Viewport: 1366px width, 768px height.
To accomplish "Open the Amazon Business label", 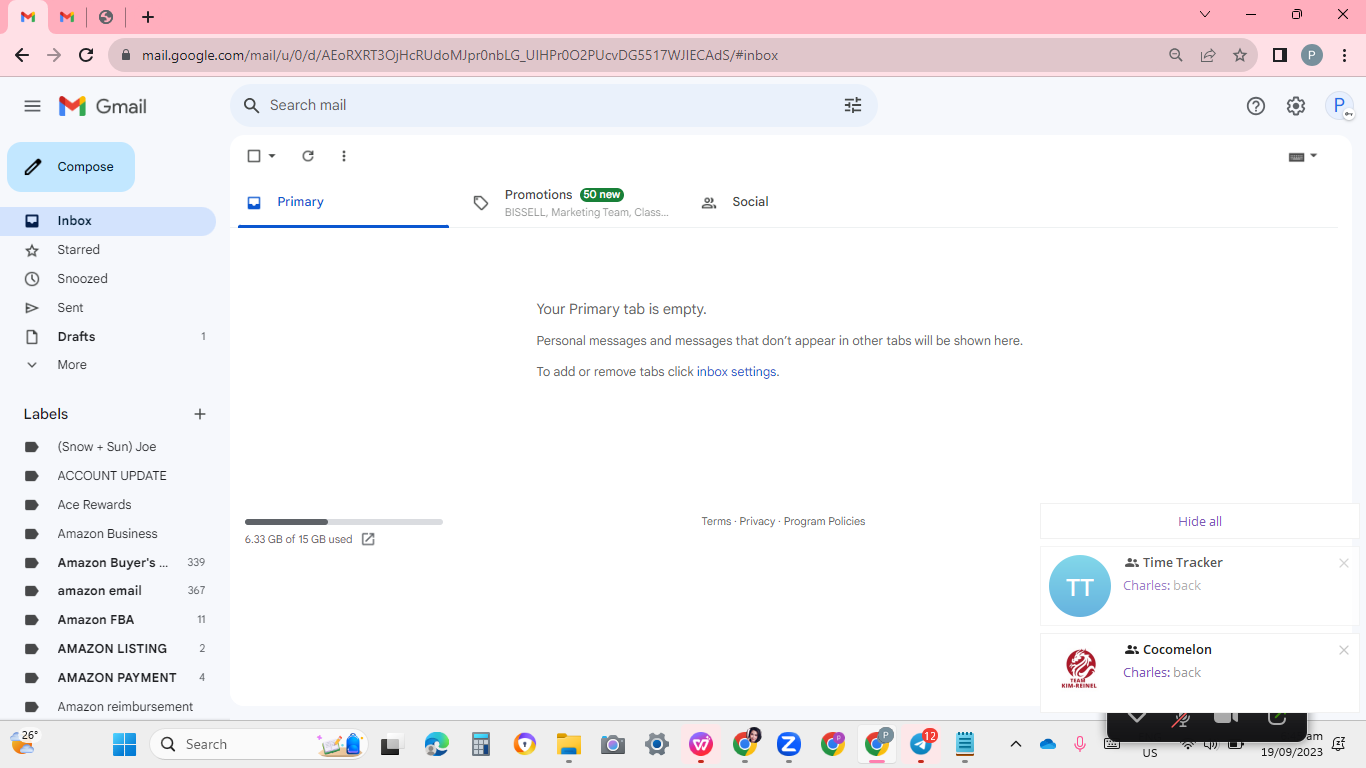I will point(108,534).
